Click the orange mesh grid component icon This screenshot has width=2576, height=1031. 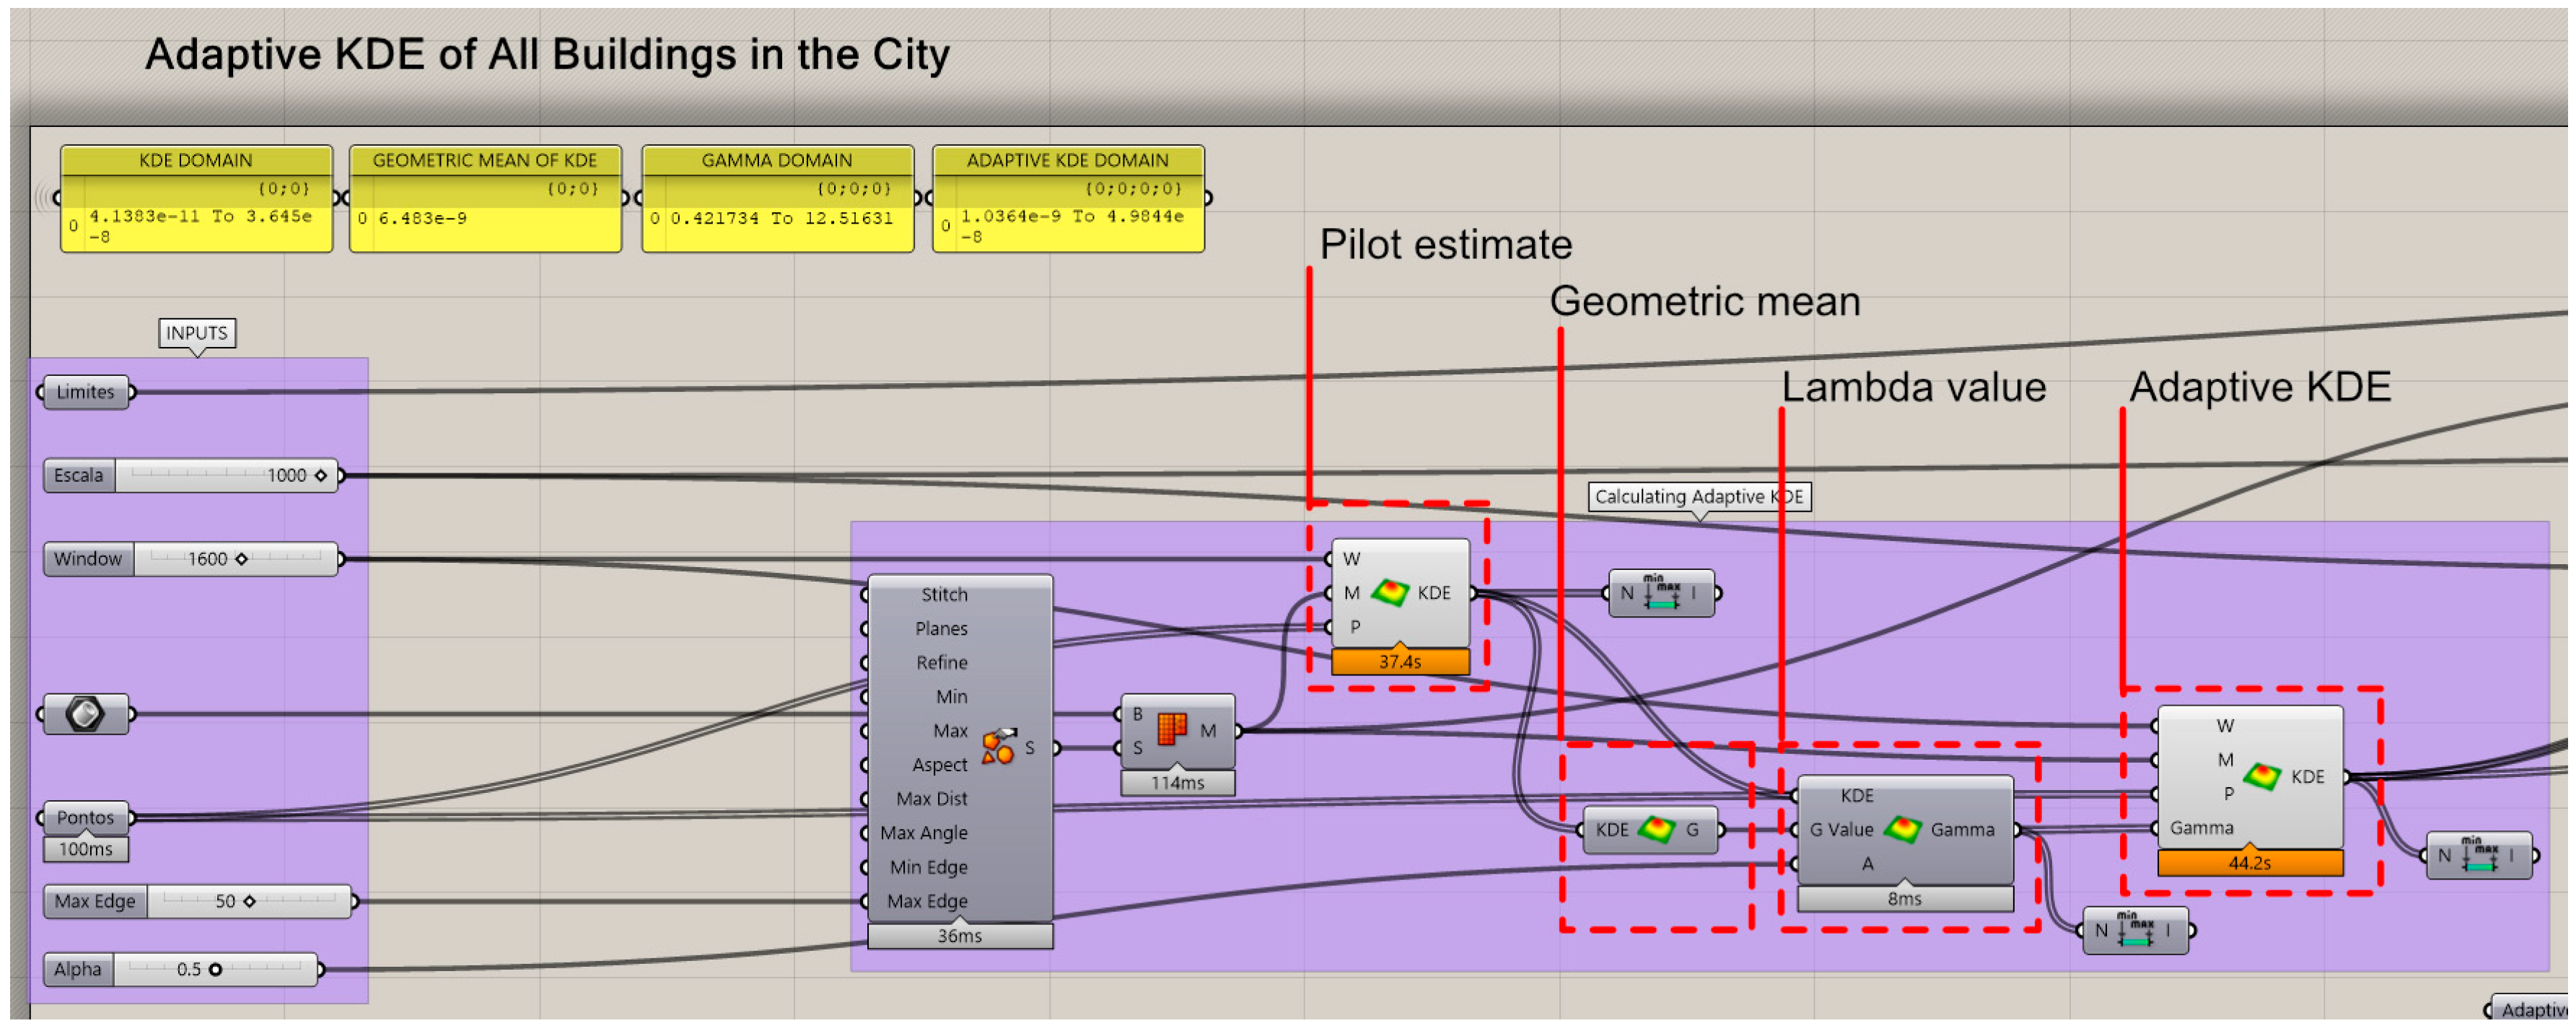pyautogui.click(x=1172, y=730)
